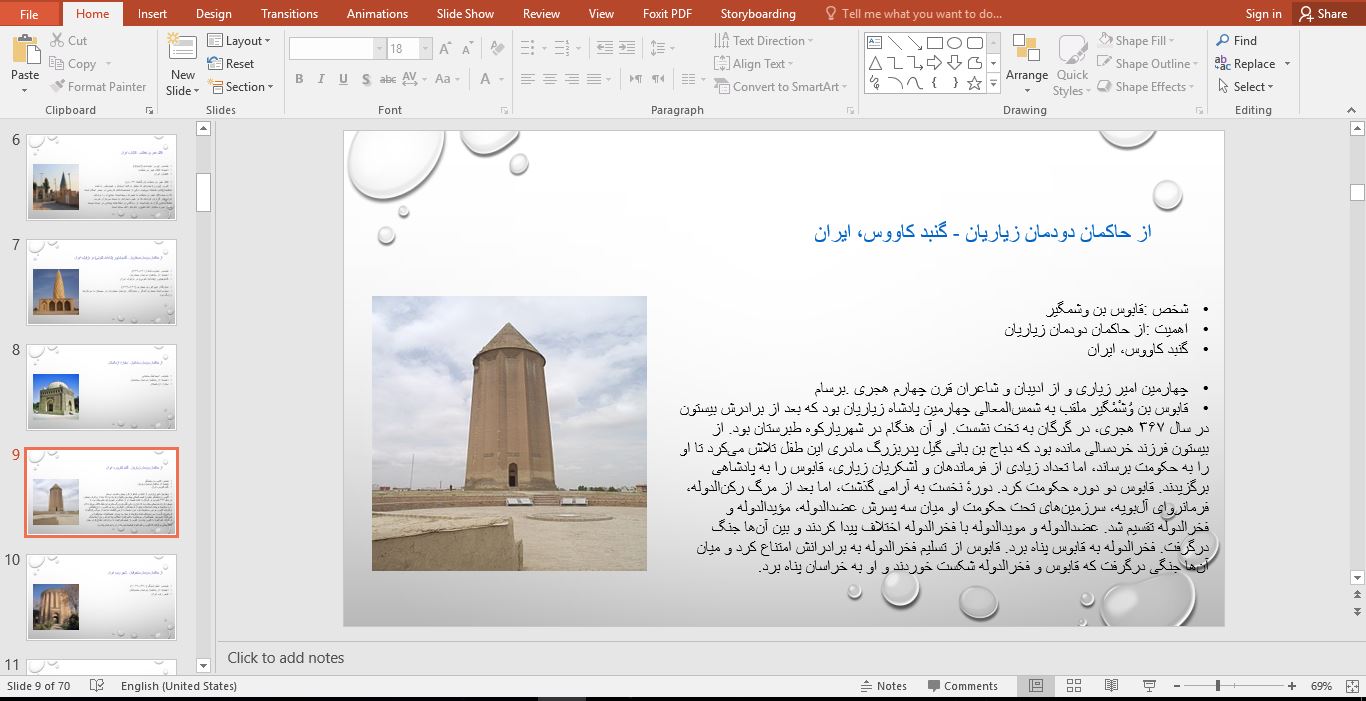The height and width of the screenshot is (701, 1366).
Task: Open the Layout dropdown
Action: click(239, 41)
